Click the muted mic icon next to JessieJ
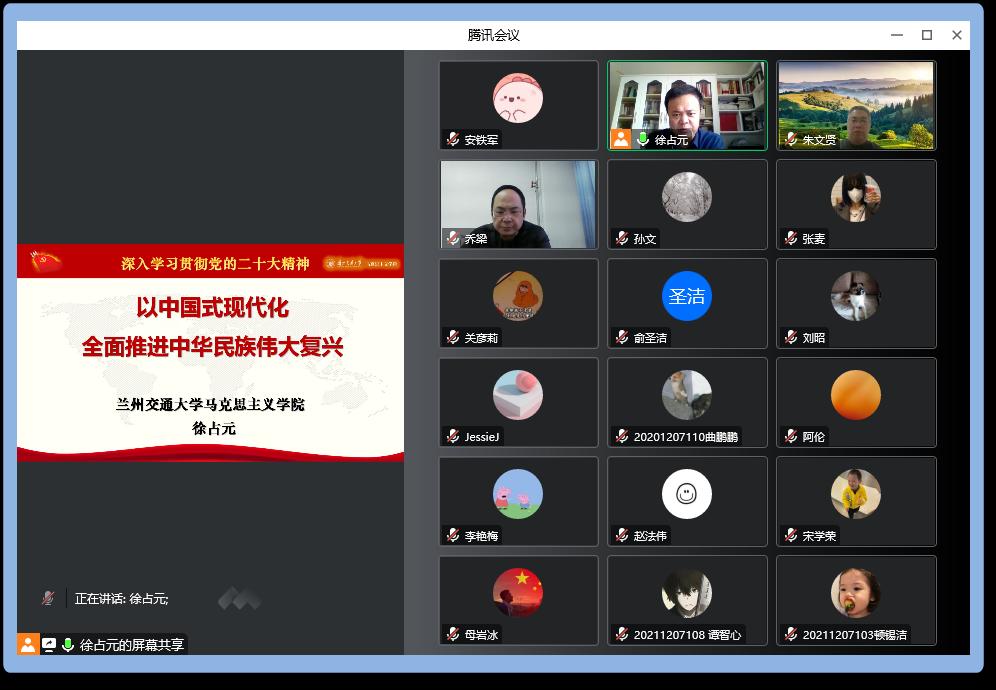This screenshot has height=690, width=996. tap(453, 437)
